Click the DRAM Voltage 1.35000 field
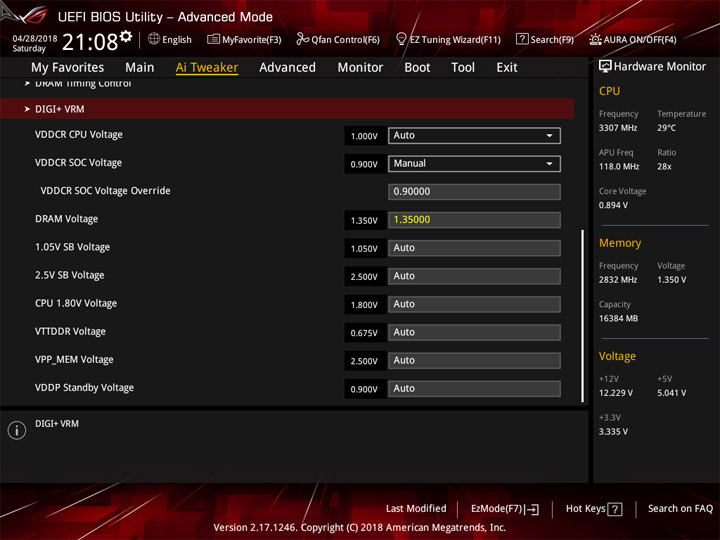Viewport: 720px width, 540px height. tap(474, 219)
